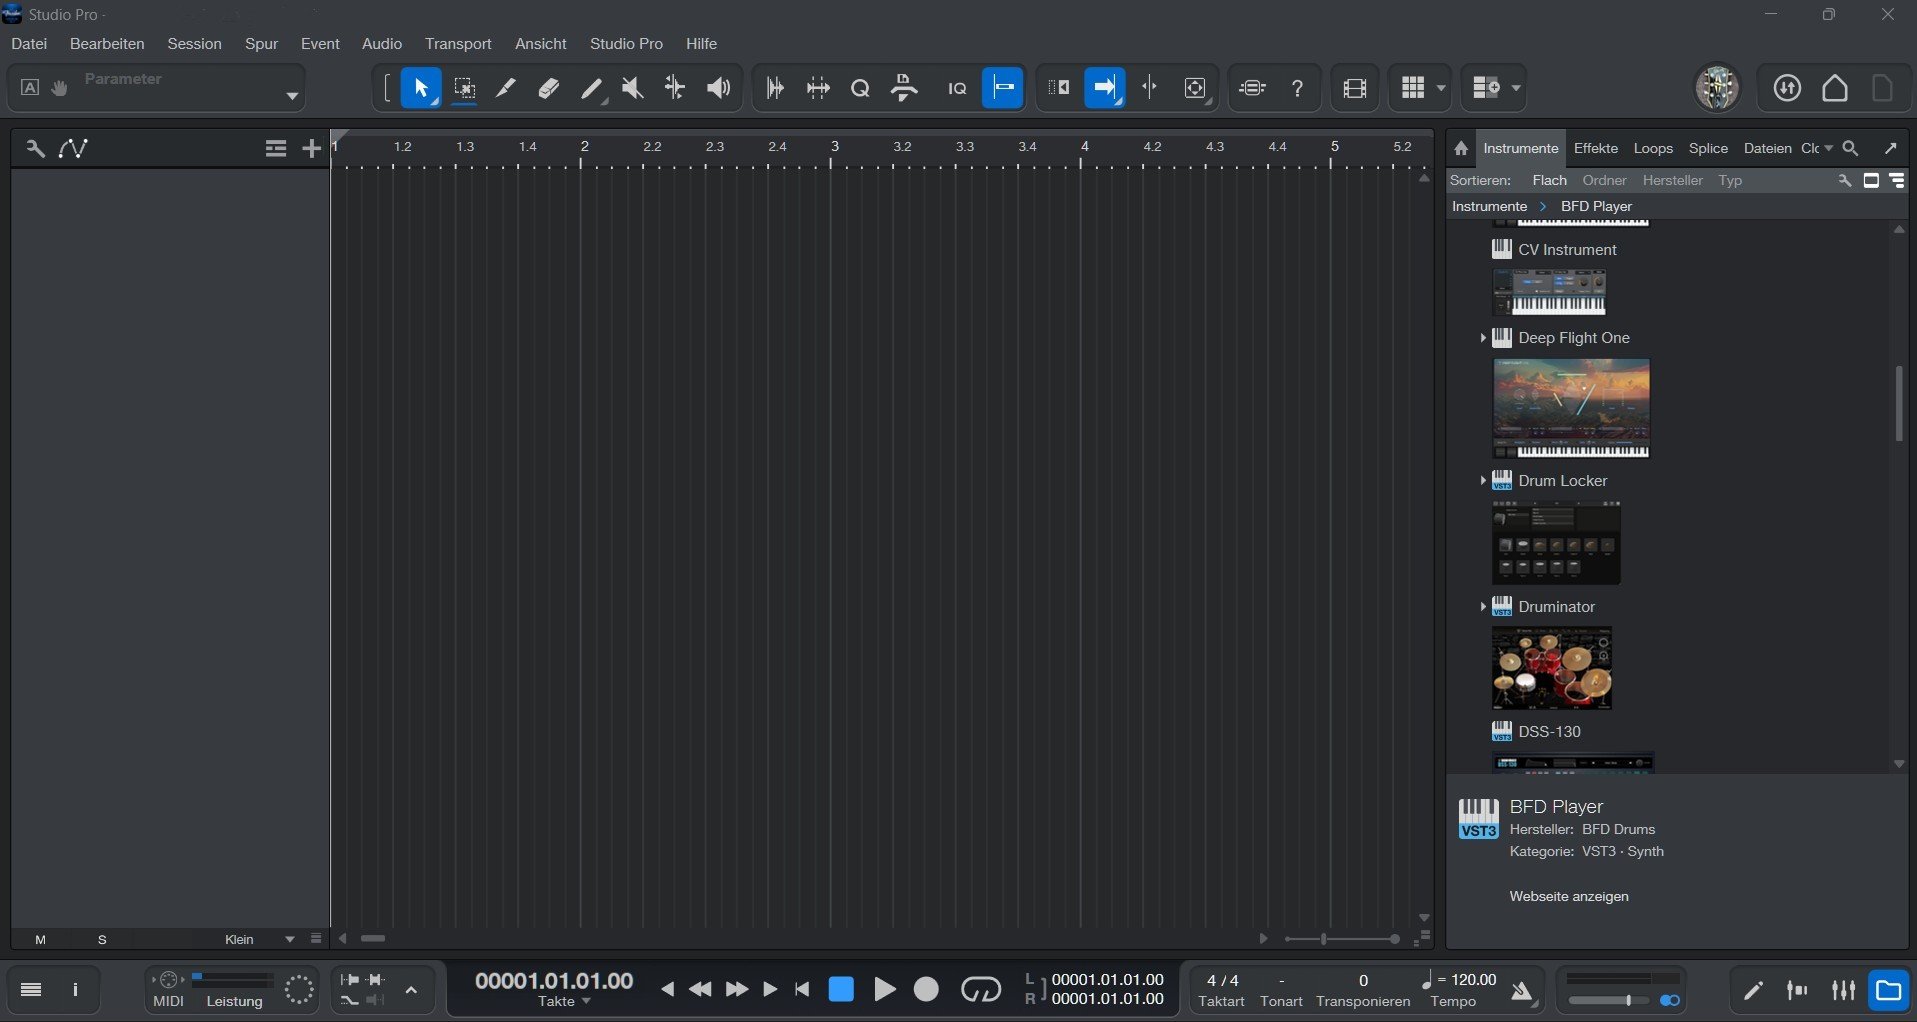This screenshot has height=1022, width=1917.
Task: Toggle the loop button in transport
Action: coord(980,990)
